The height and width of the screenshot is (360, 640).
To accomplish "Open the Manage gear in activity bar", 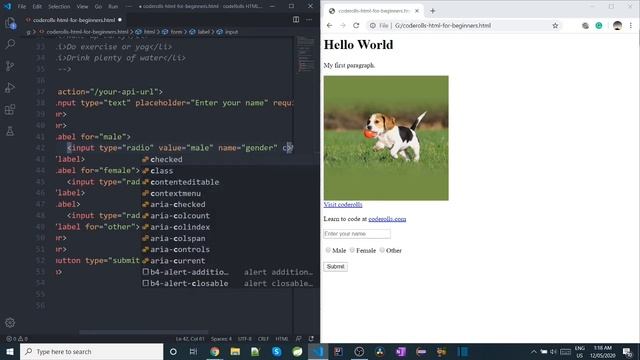I will [x=10, y=323].
